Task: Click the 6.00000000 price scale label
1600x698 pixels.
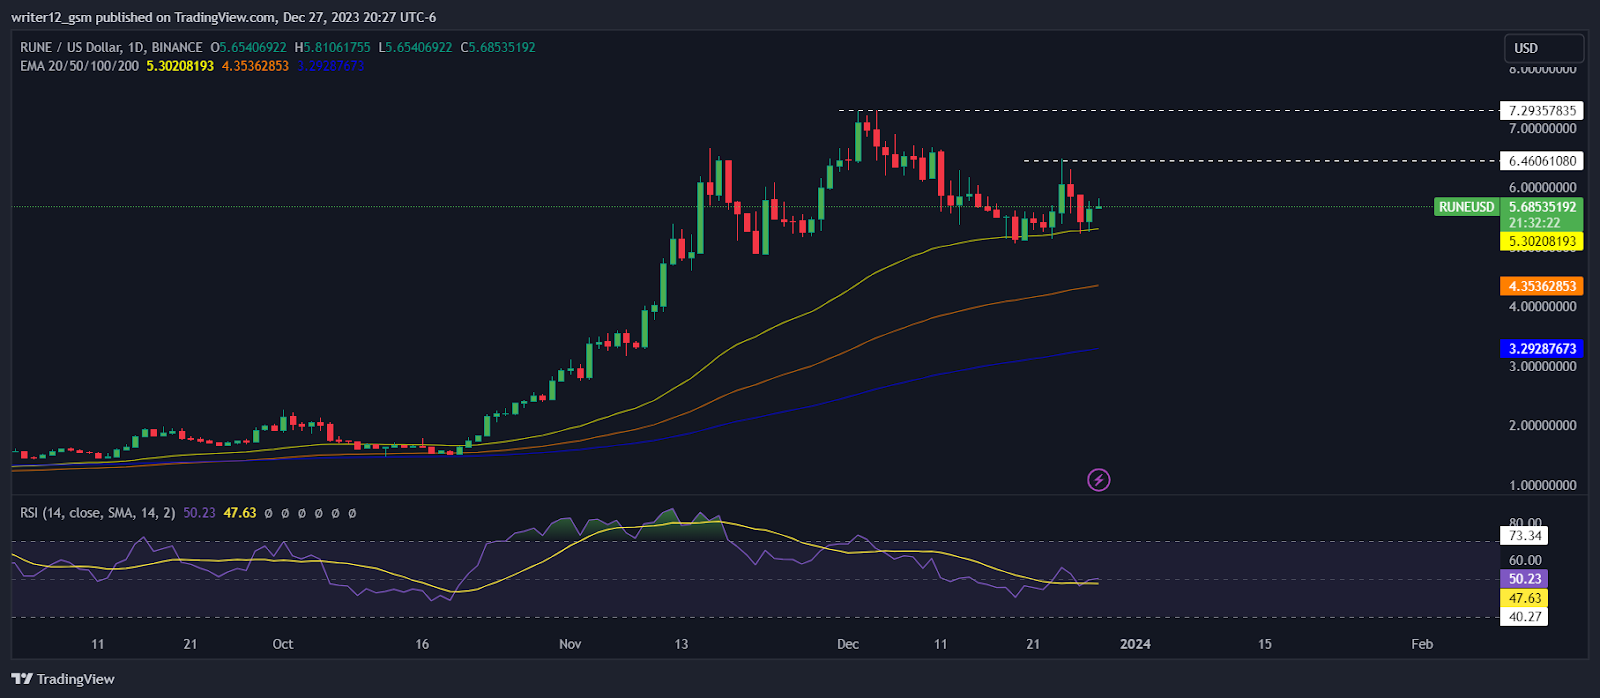Action: point(1543,188)
